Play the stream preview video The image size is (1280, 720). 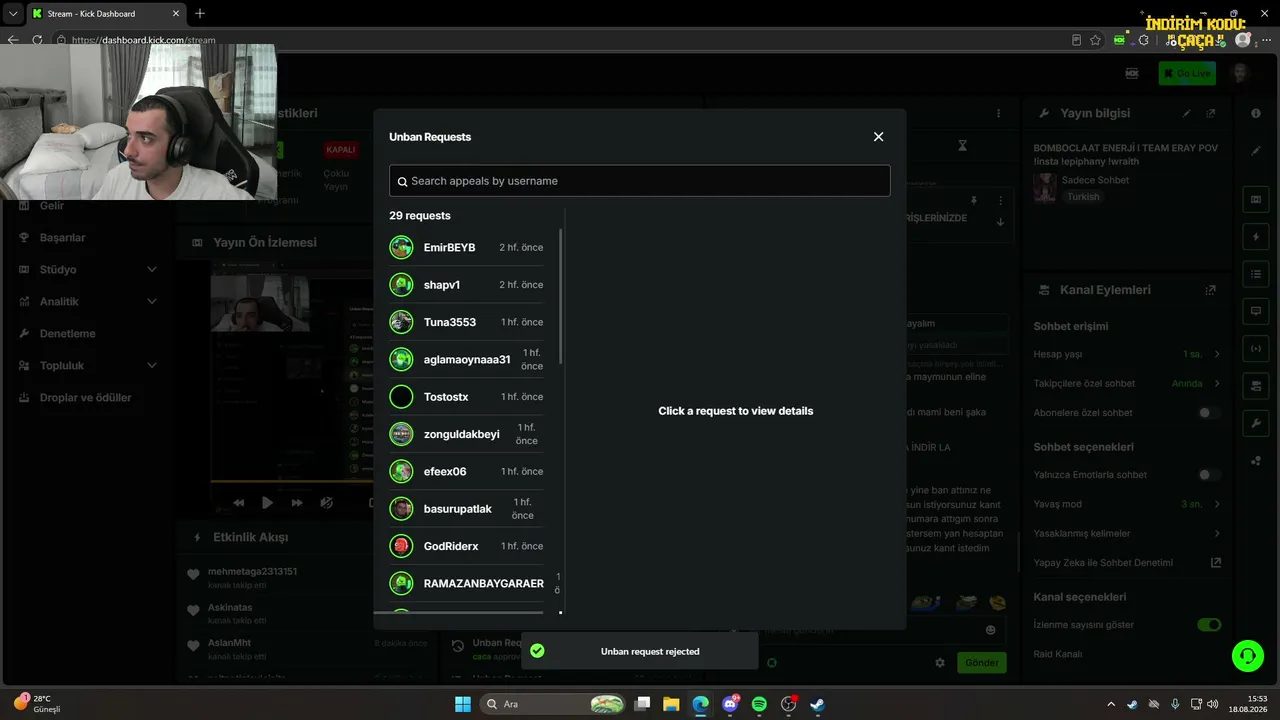pos(267,502)
